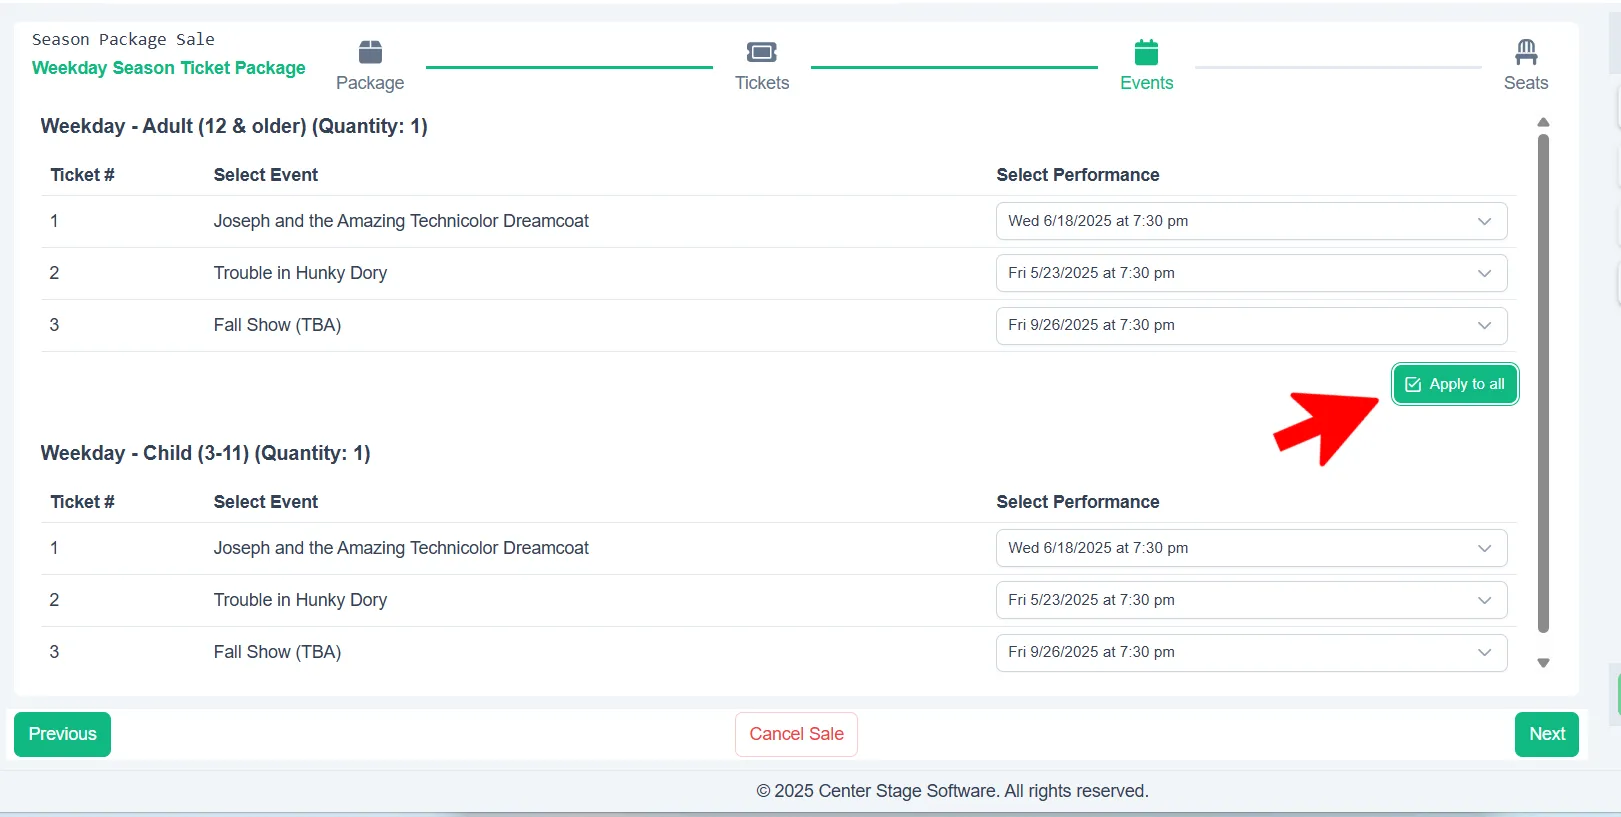Image resolution: width=1621 pixels, height=817 pixels.
Task: Click the Tickets step ticket icon
Action: tap(762, 51)
